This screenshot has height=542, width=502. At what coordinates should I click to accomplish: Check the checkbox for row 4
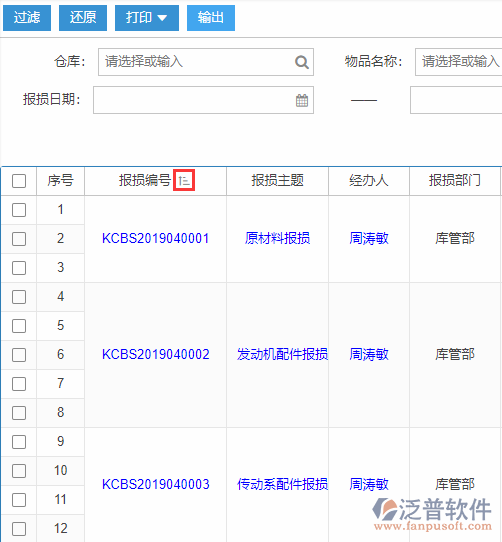tap(19, 297)
